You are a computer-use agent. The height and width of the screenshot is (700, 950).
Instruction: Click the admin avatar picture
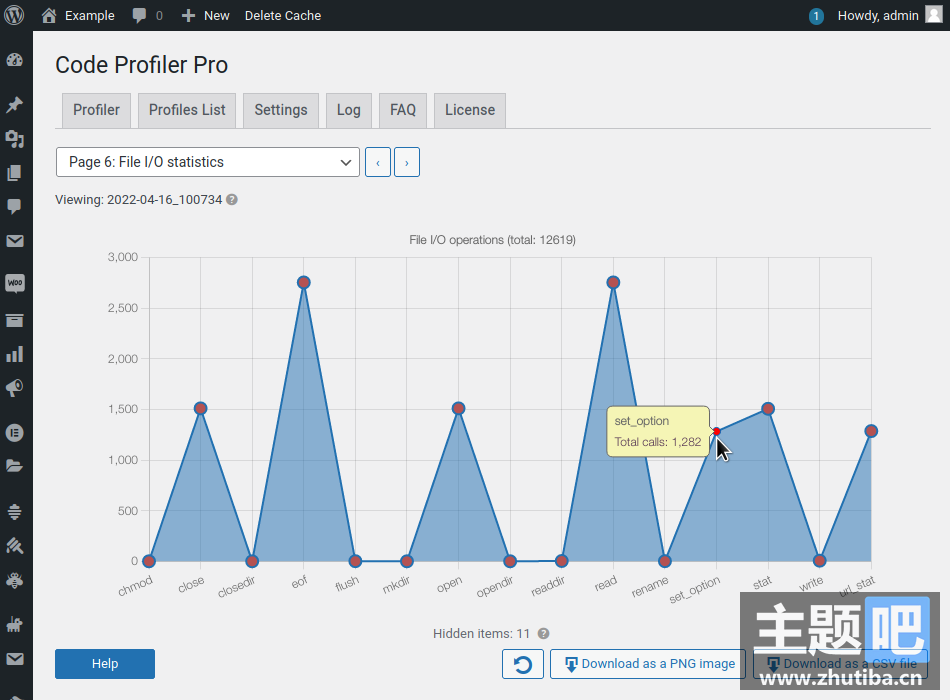click(934, 15)
